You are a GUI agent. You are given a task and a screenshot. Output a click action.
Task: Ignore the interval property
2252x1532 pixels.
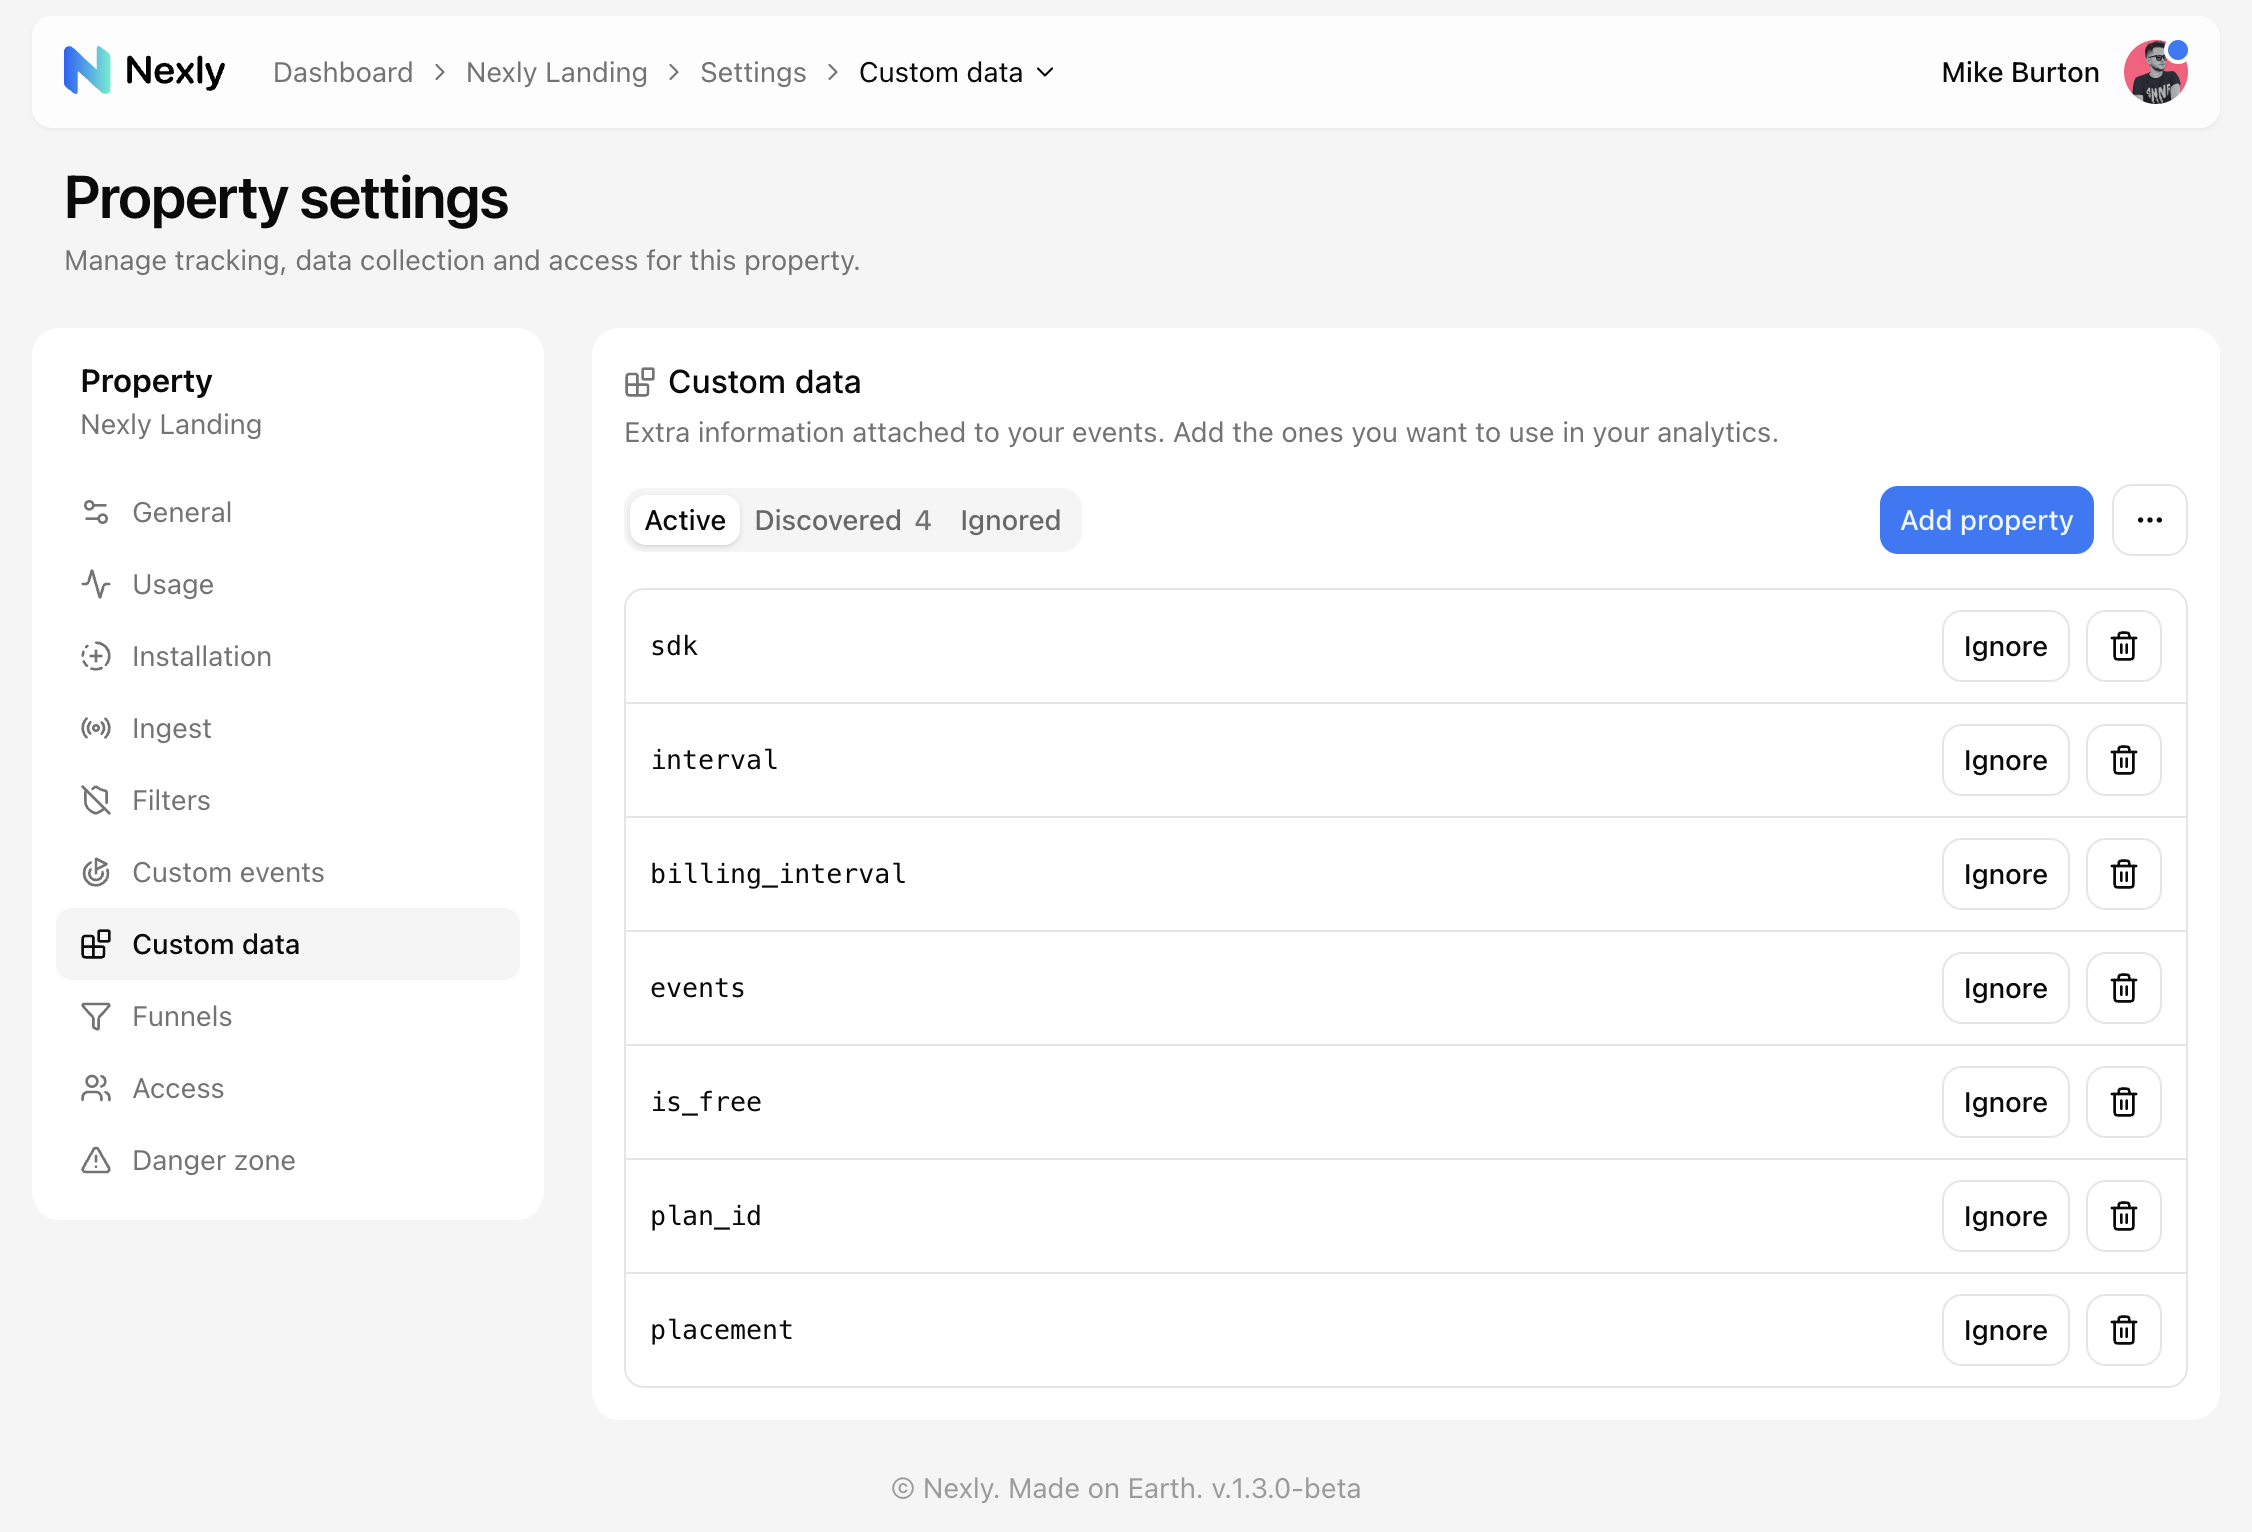(2005, 760)
